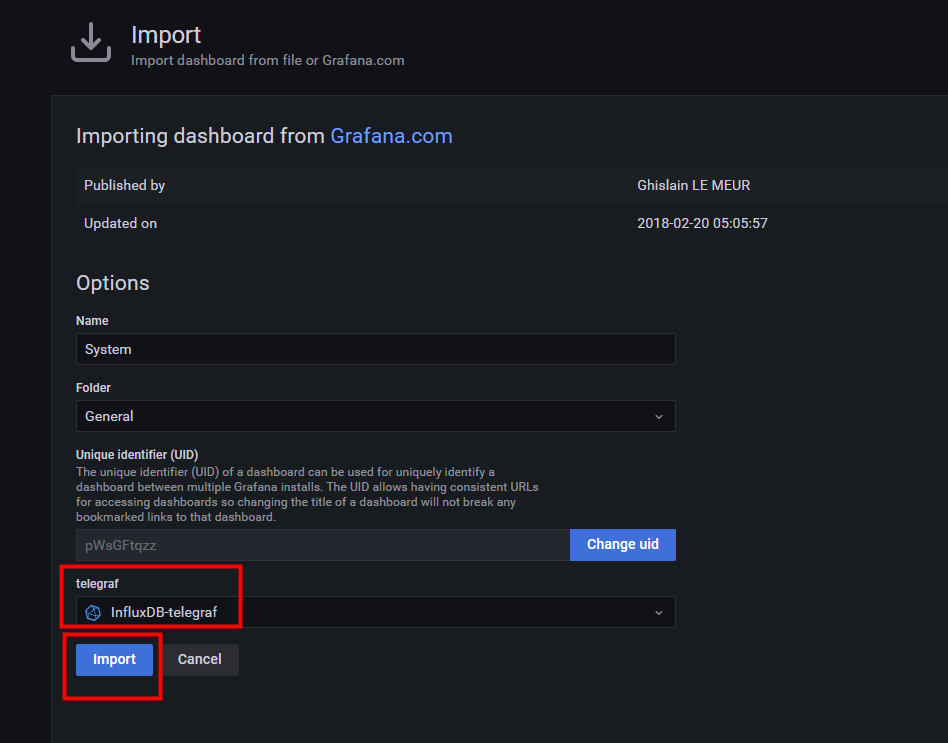Click the Name field label
The width and height of the screenshot is (948, 743).
coord(92,321)
